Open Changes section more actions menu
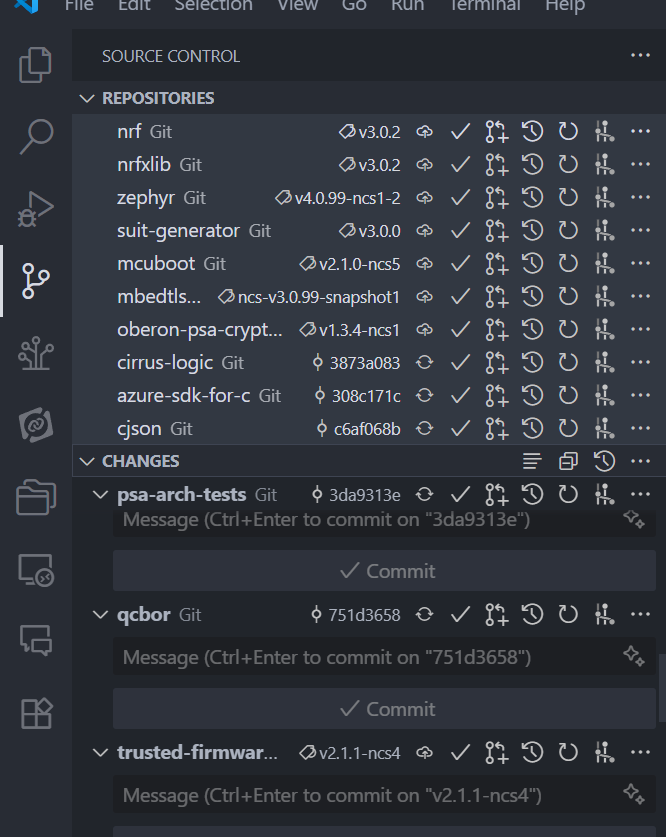The width and height of the screenshot is (666, 837). pyautogui.click(x=640, y=461)
